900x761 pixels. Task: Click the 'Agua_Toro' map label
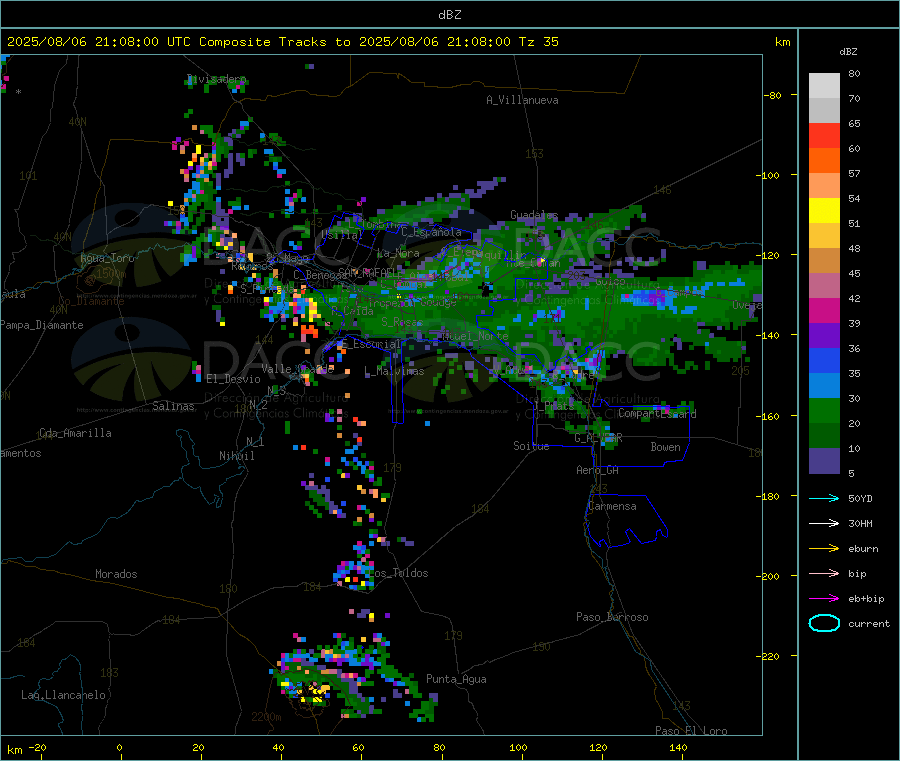pyautogui.click(x=107, y=258)
